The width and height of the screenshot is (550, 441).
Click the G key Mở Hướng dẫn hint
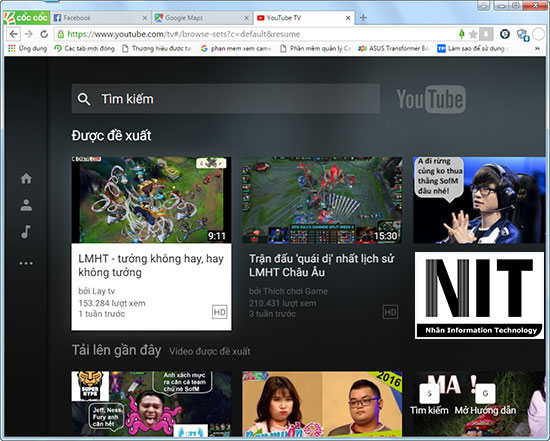(485, 394)
